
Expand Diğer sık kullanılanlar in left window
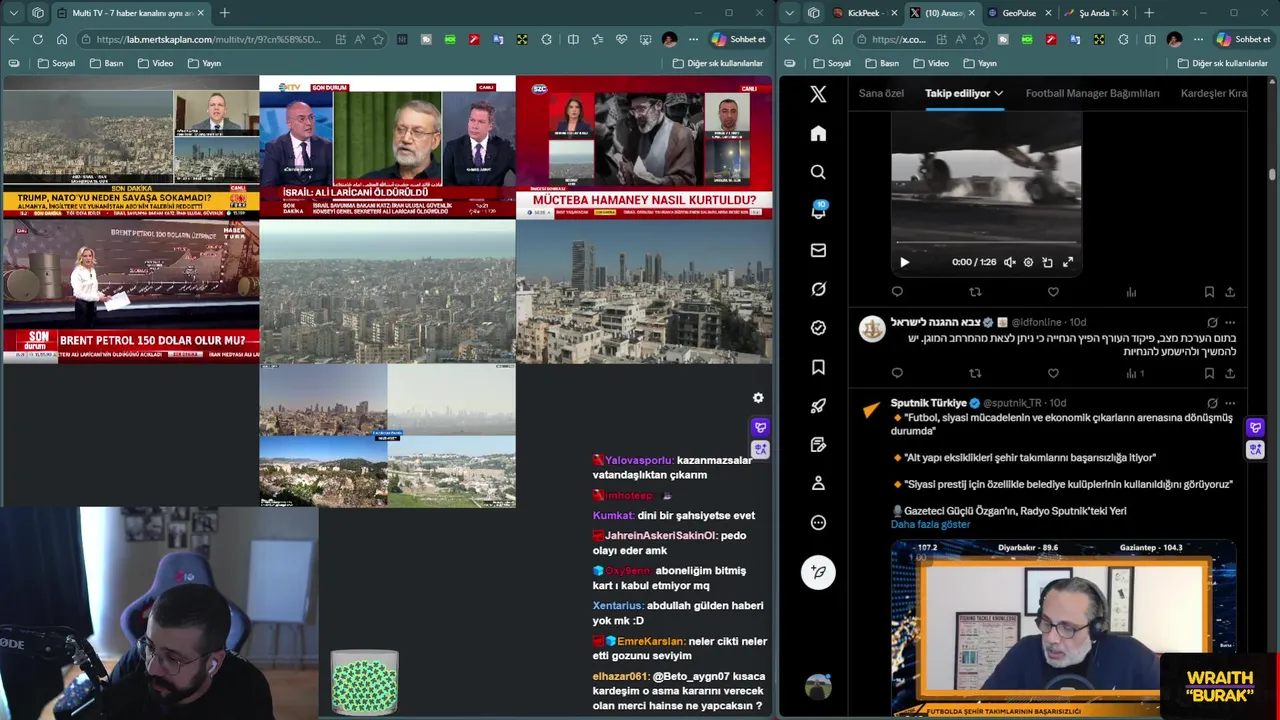click(x=718, y=63)
